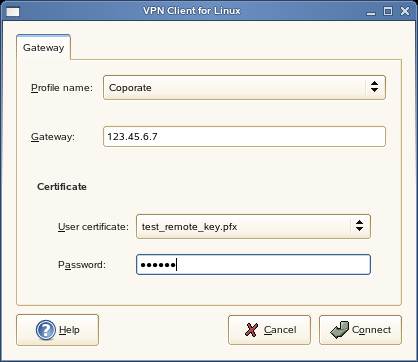Screen dimensions: 418x362
Task: Click the Profile name dropdown arrows
Action: tap(374, 87)
